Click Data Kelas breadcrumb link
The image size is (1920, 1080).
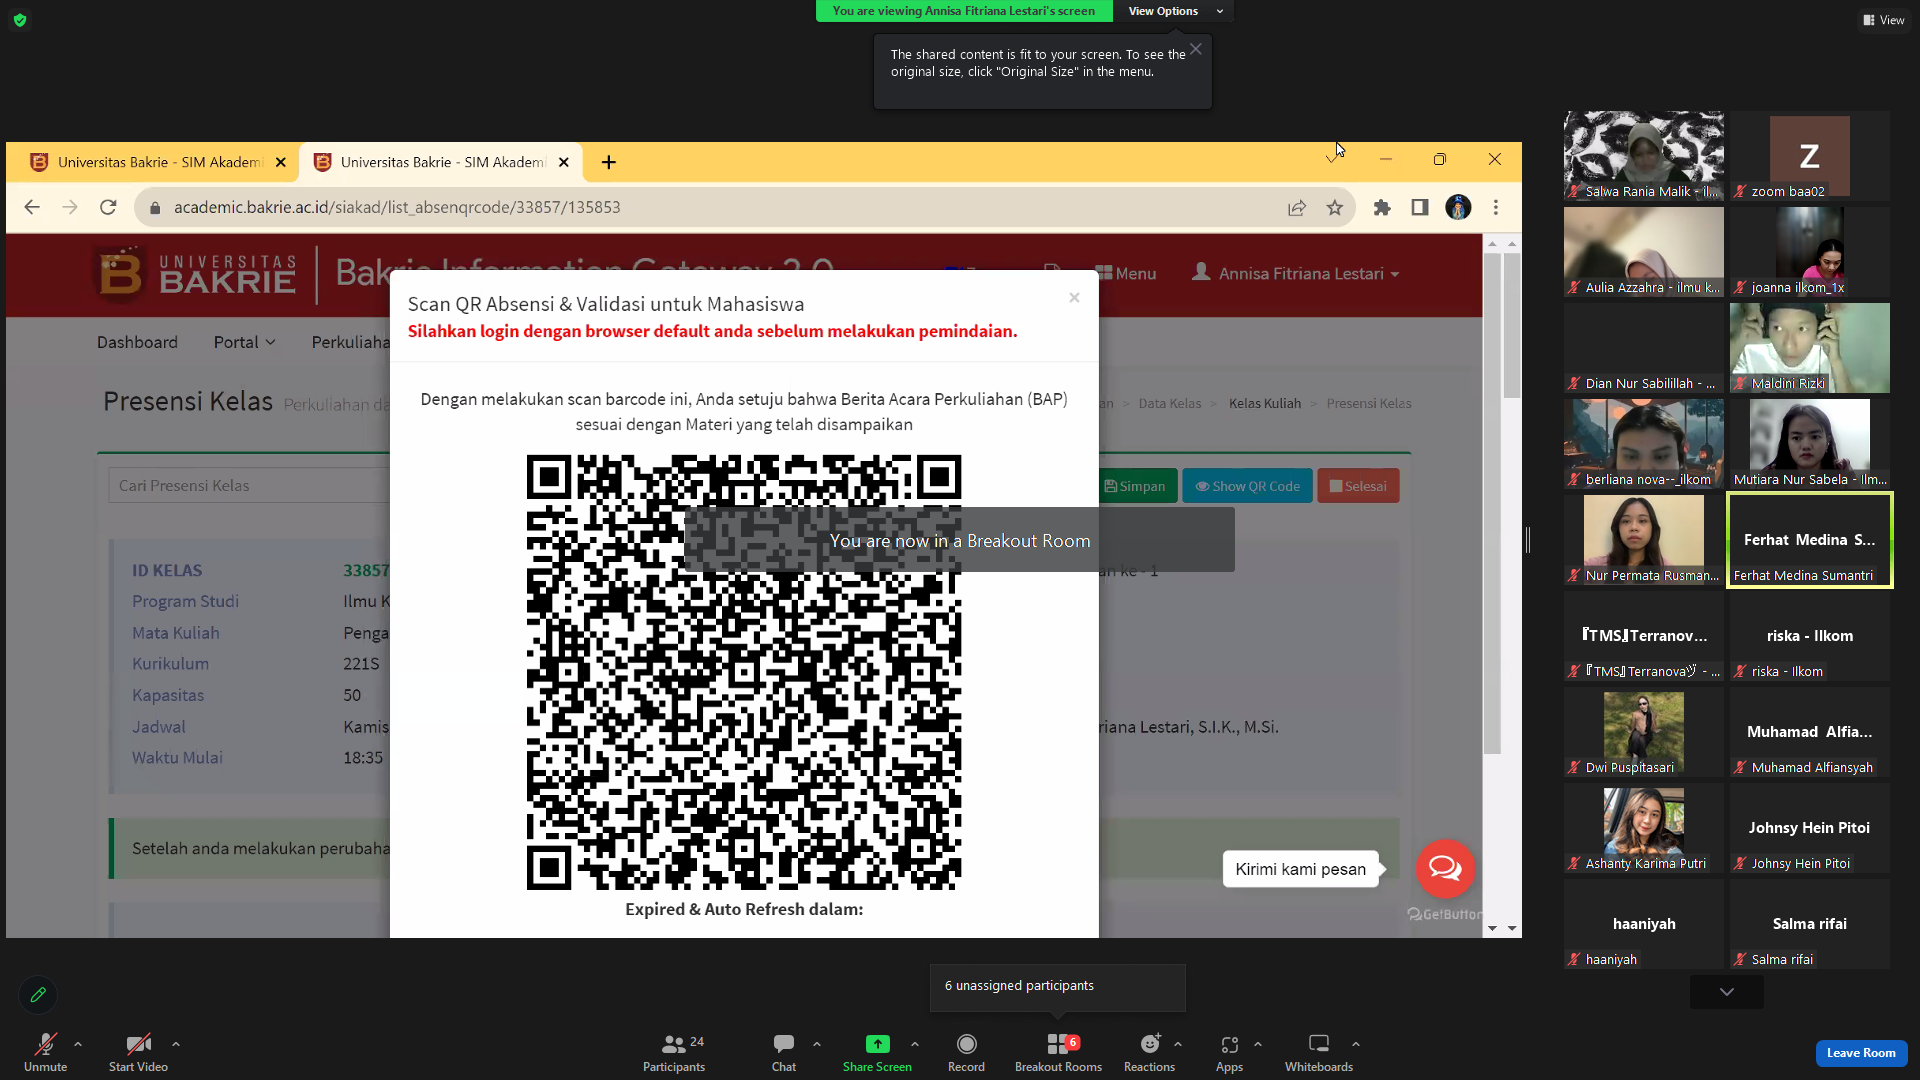tap(1170, 403)
